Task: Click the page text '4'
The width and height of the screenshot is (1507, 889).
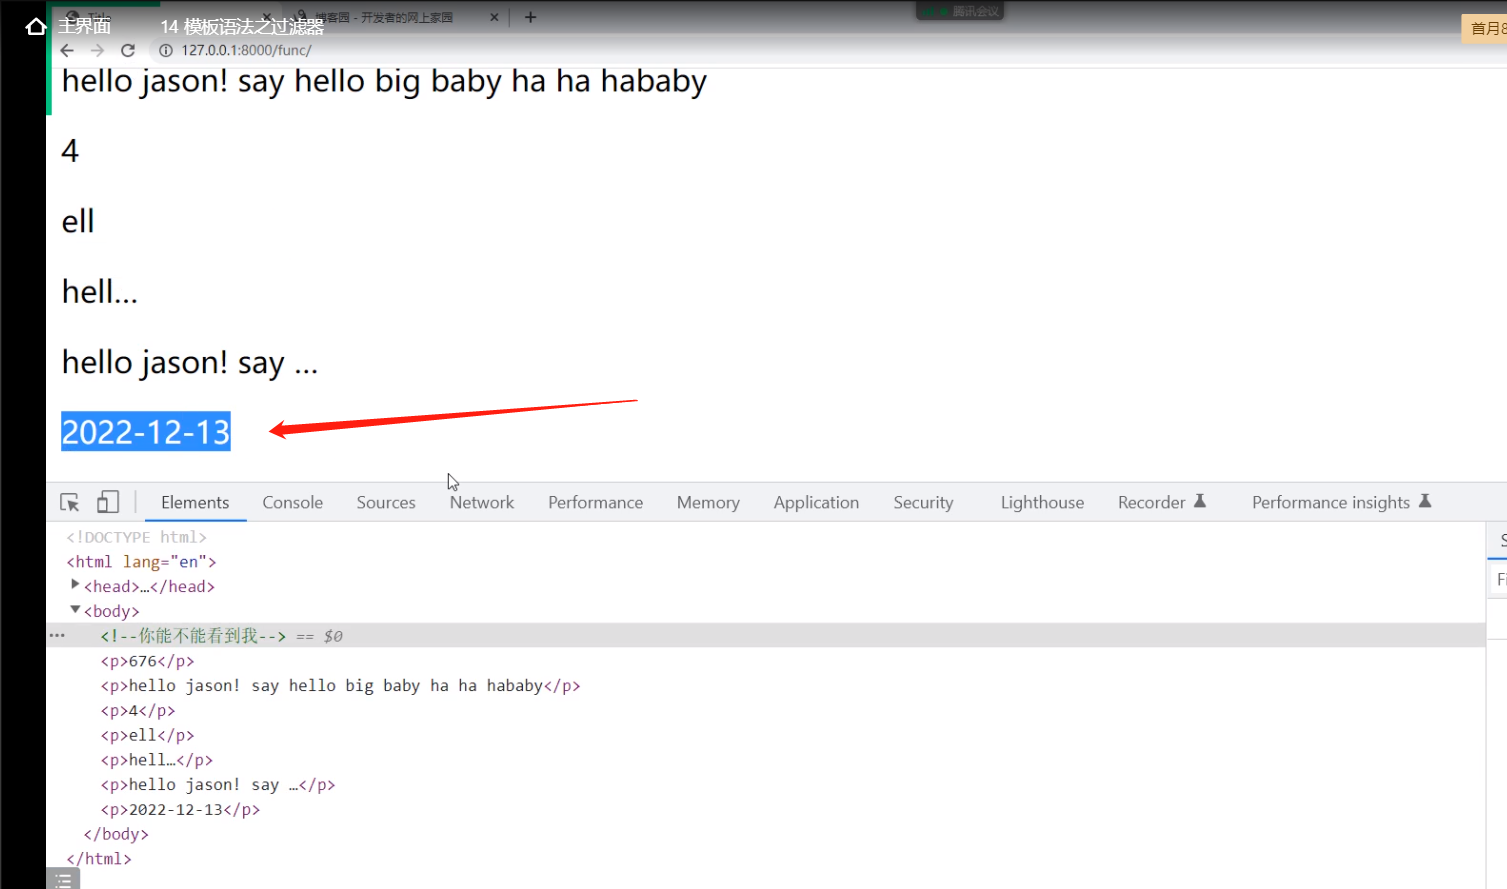Action: [70, 151]
